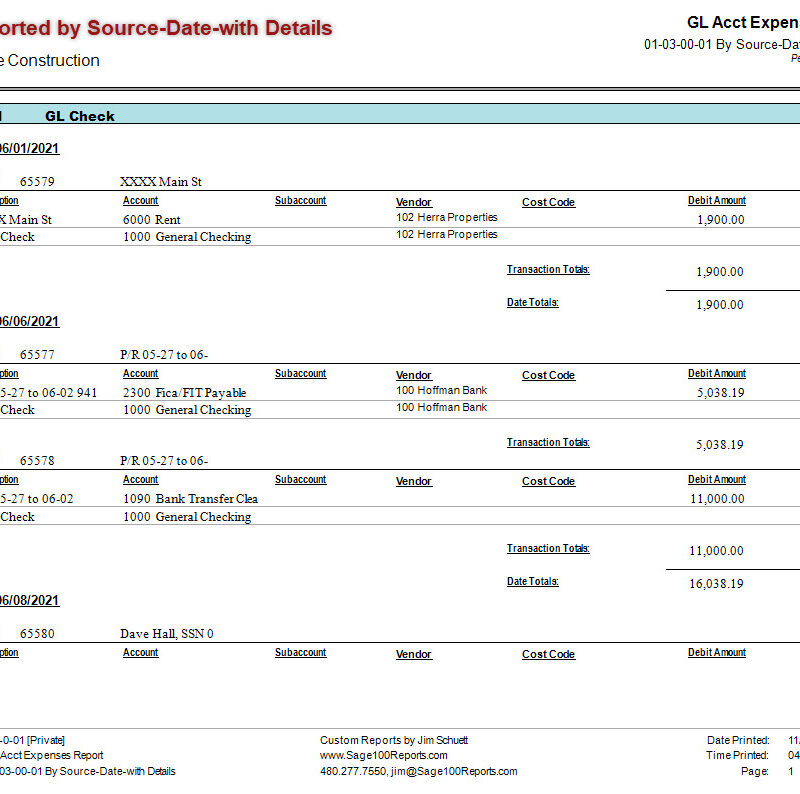Image resolution: width=800 pixels, height=794 pixels.
Task: Click the date heading 06/06/2021
Action: [x=29, y=321]
